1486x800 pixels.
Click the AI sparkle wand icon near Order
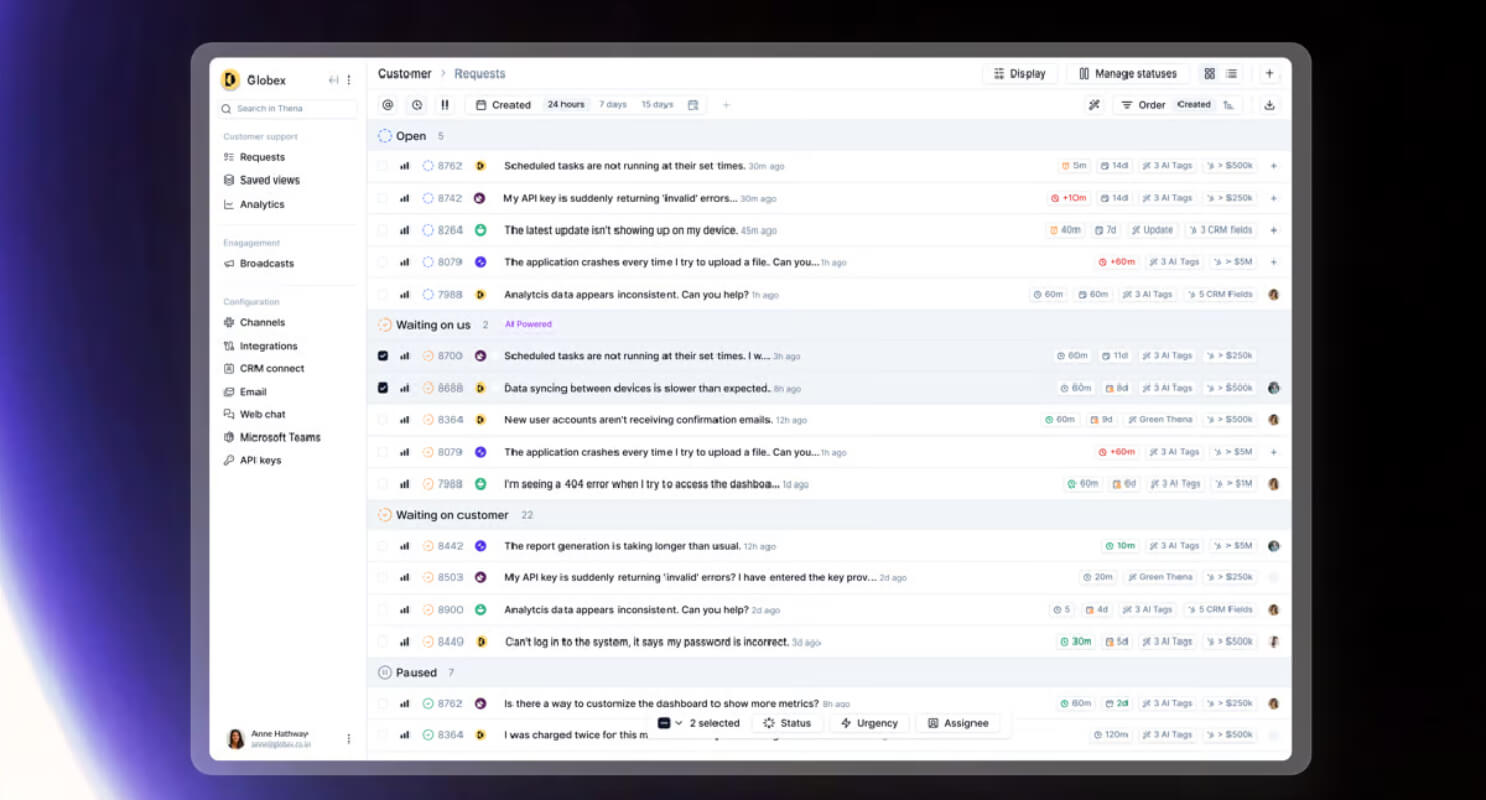click(x=1094, y=105)
